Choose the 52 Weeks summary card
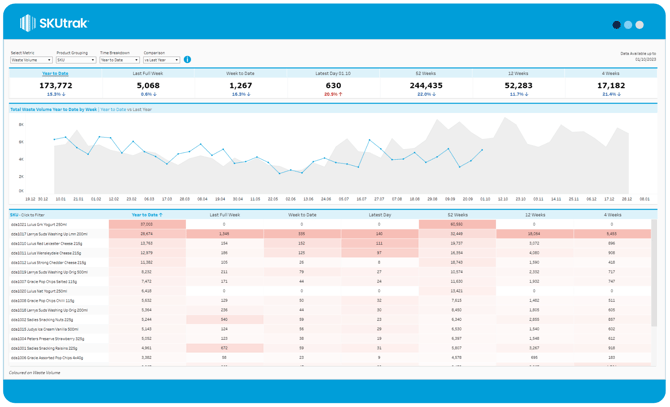Viewport: 670px width, 407px height. (426, 73)
